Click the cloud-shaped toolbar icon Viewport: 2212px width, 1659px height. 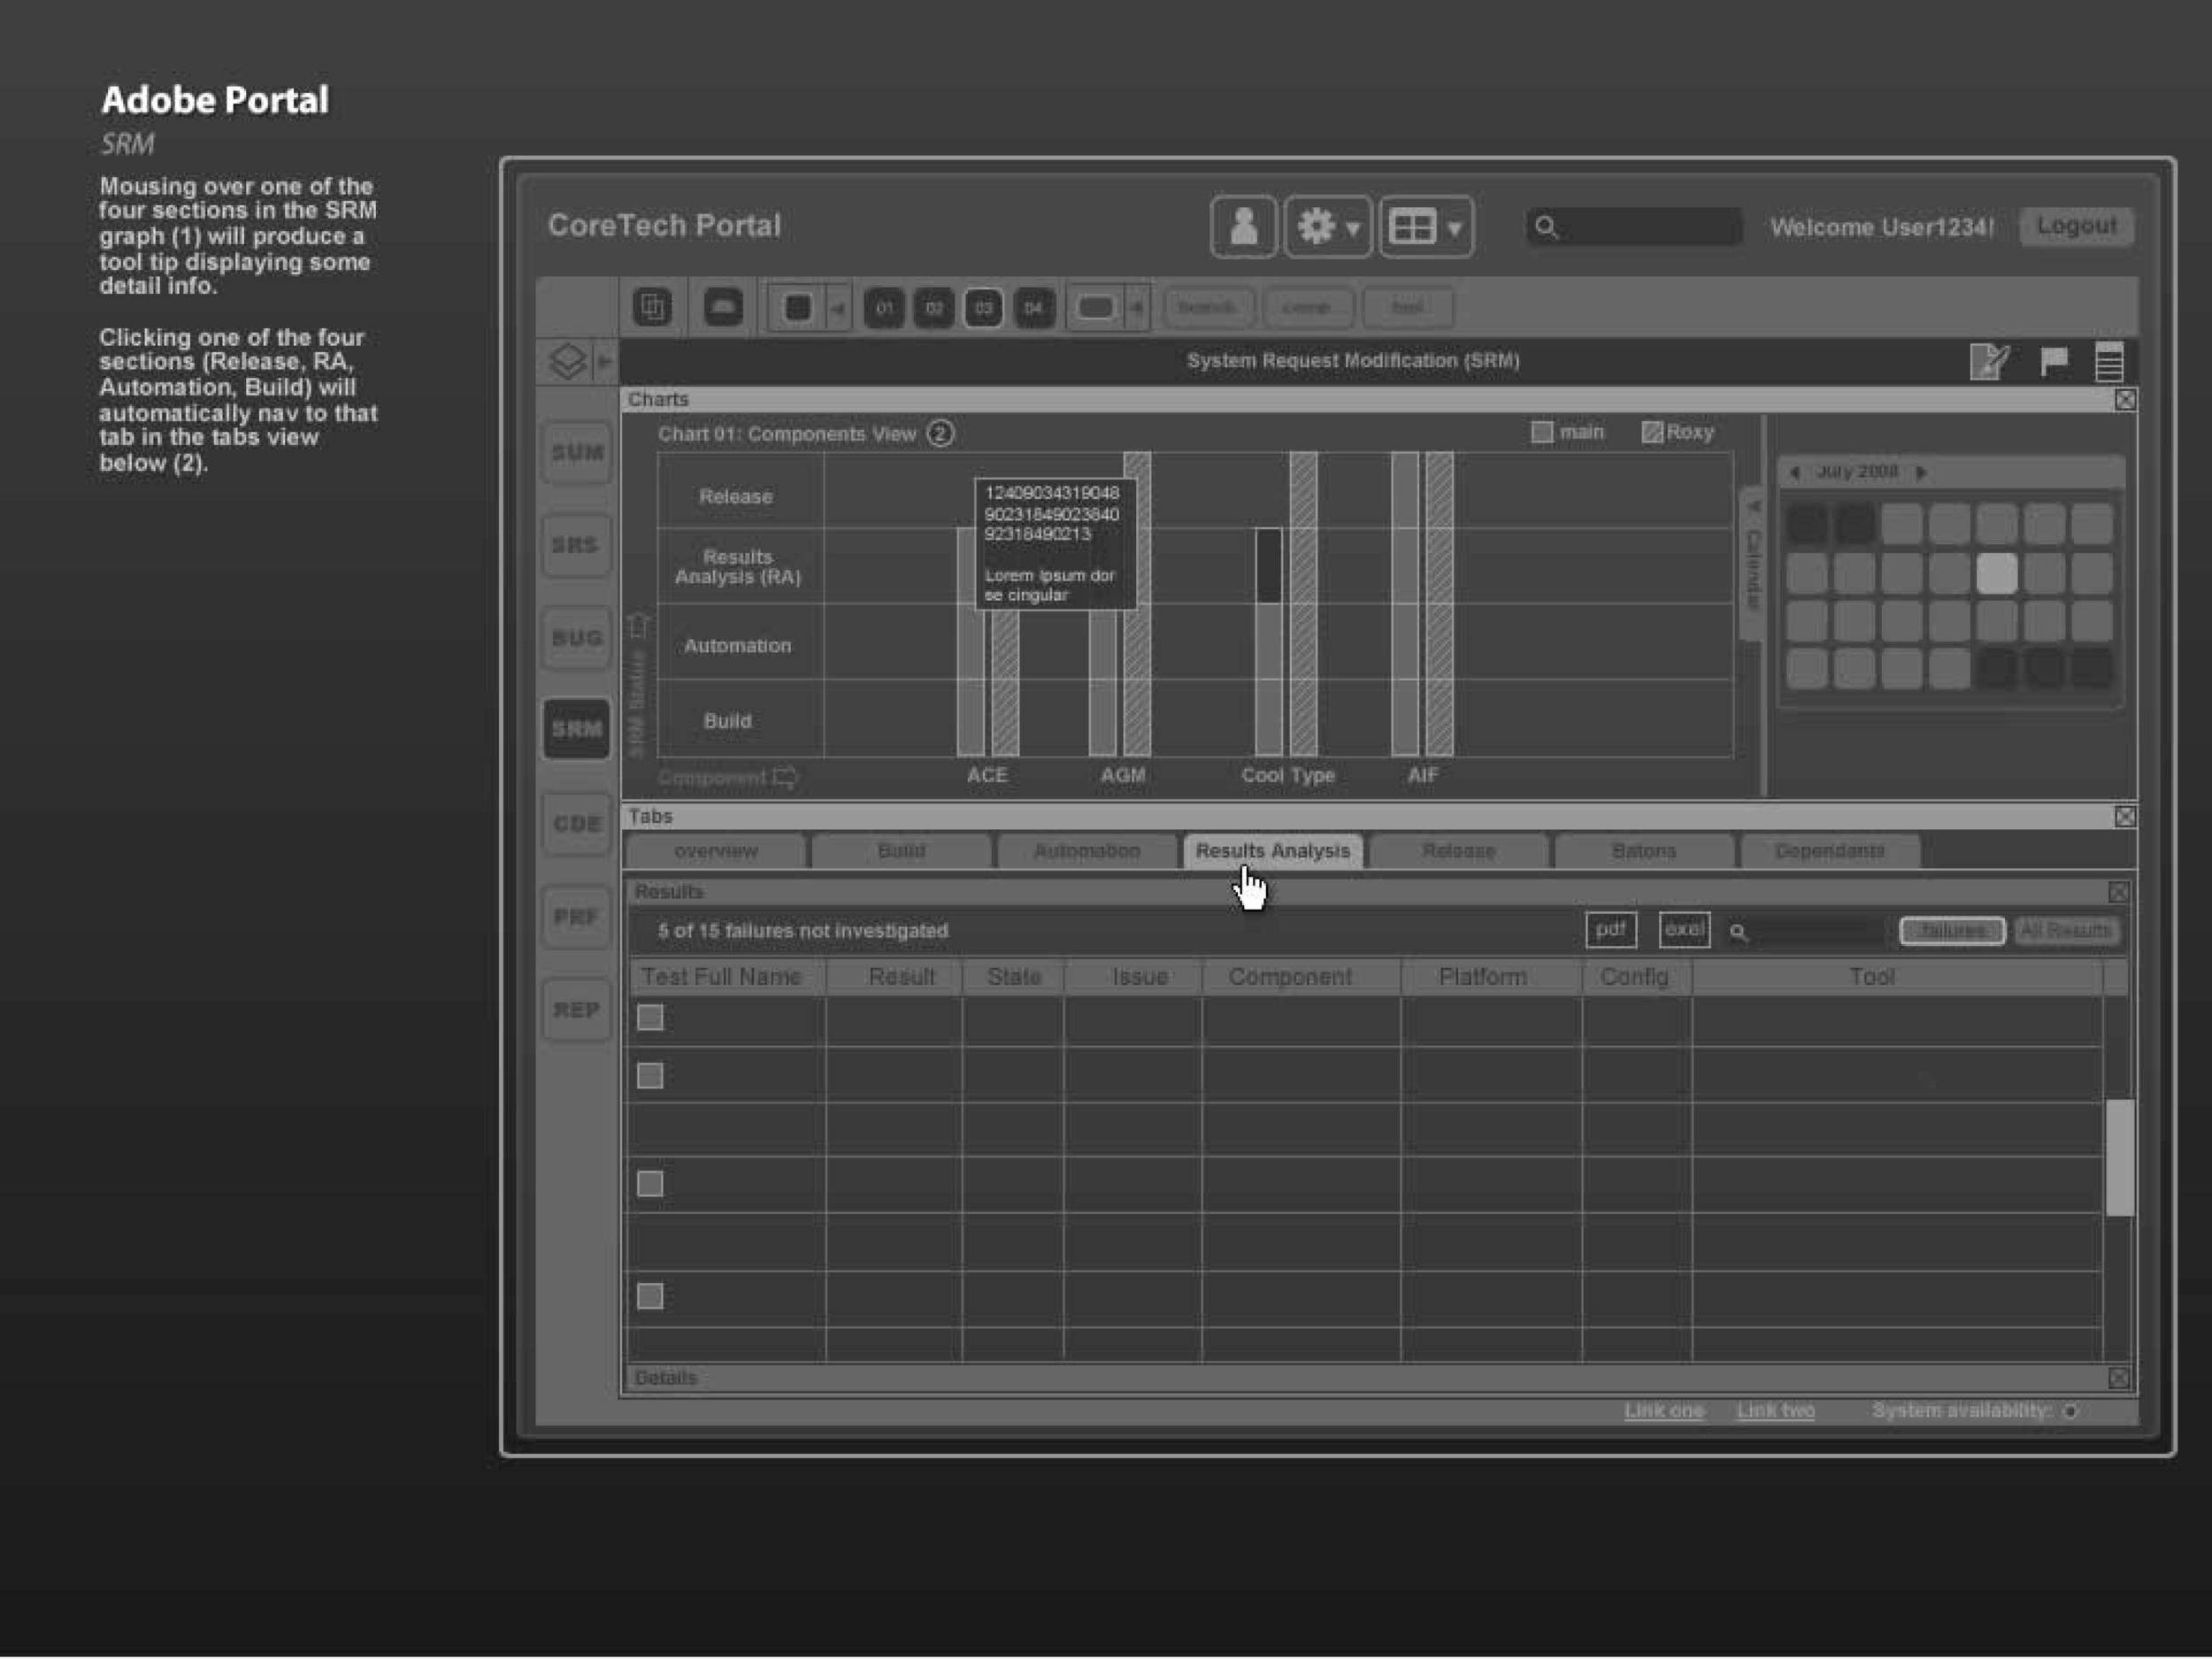[723, 307]
